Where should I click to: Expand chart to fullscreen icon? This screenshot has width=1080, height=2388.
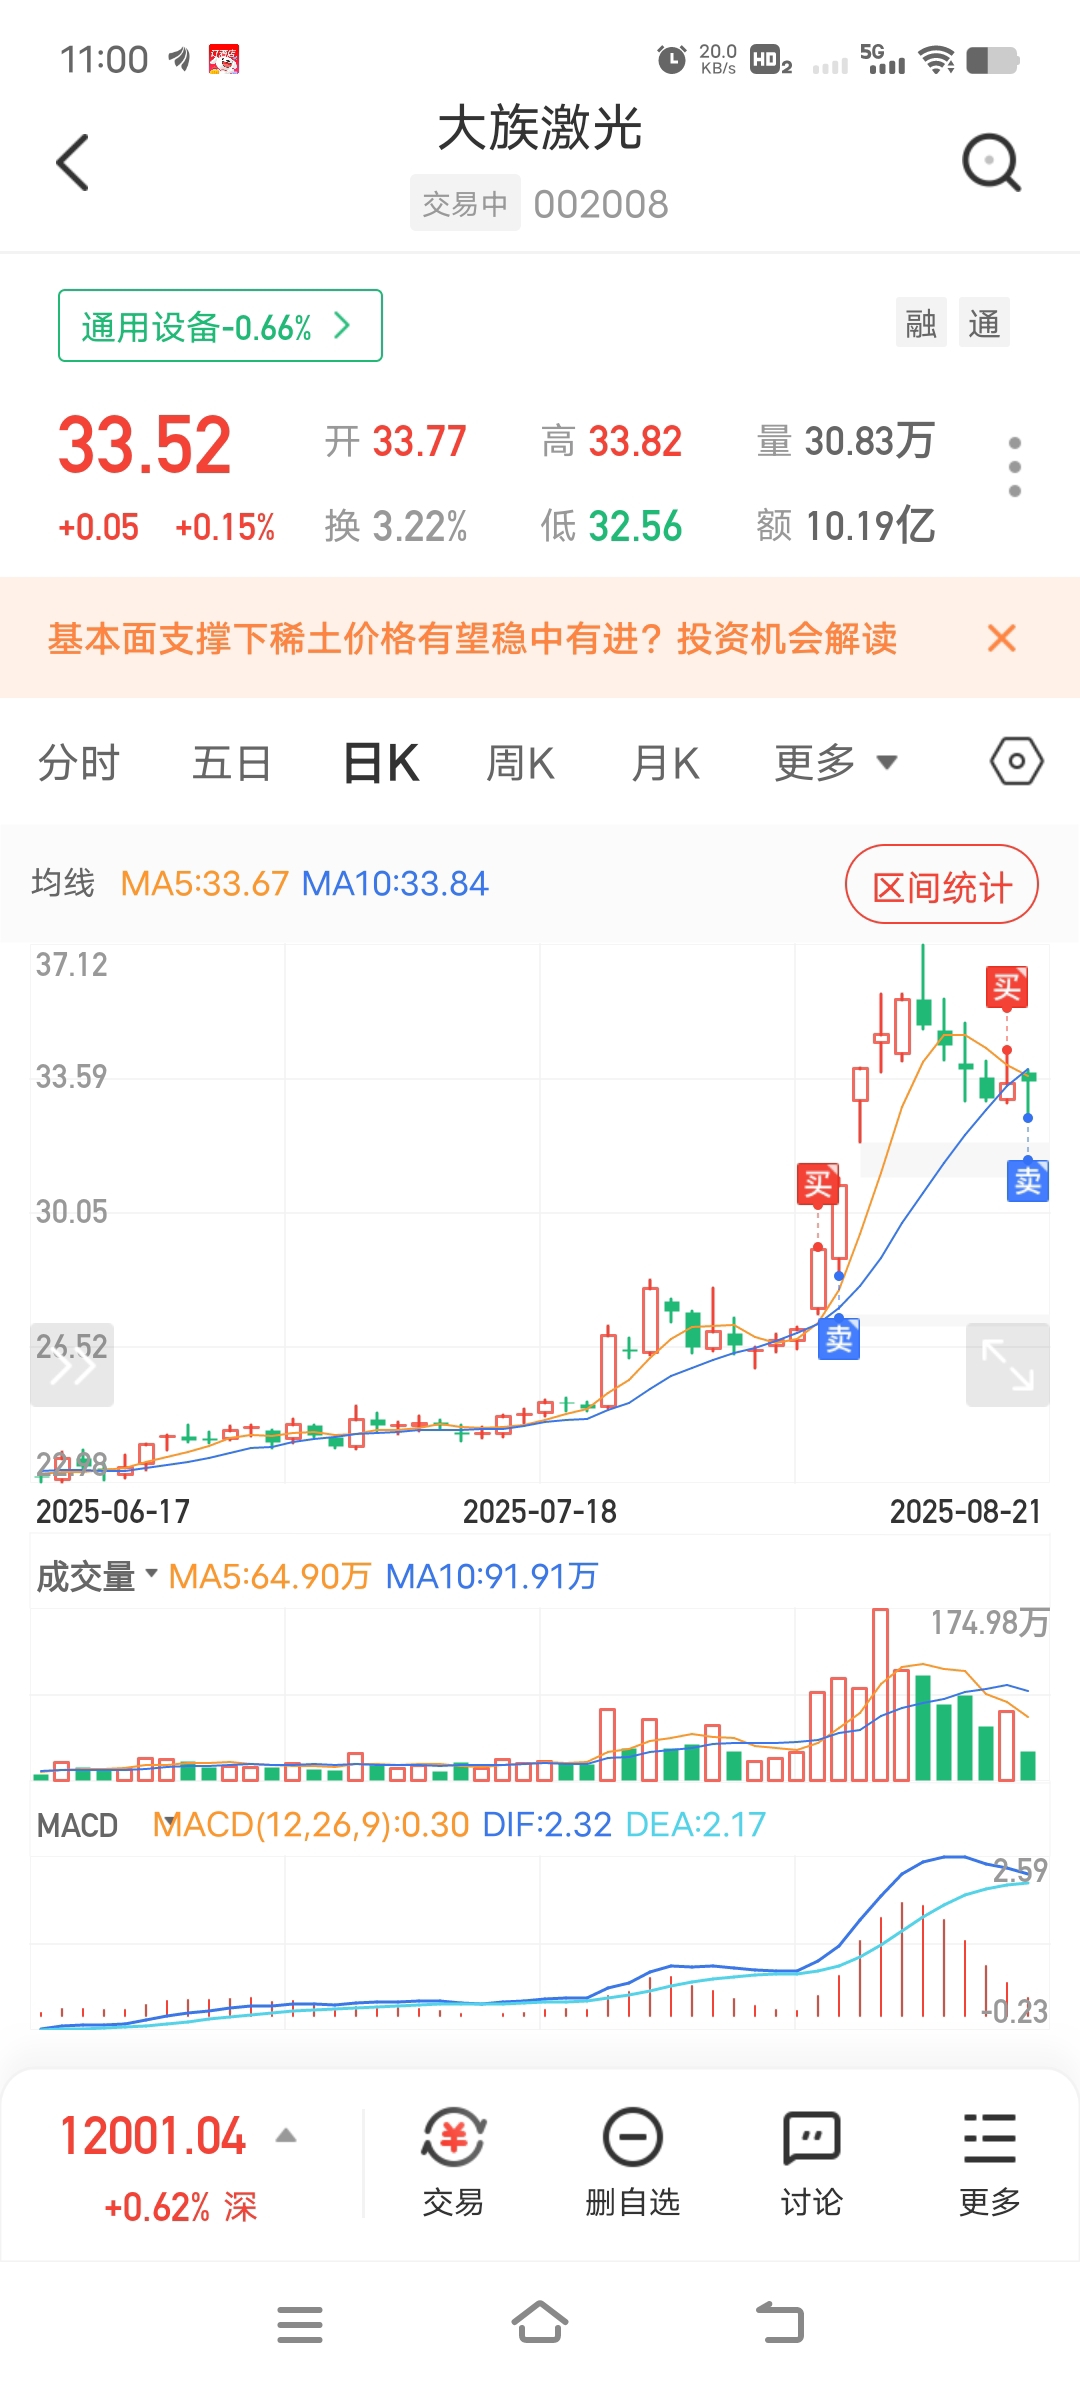[x=1007, y=1365]
